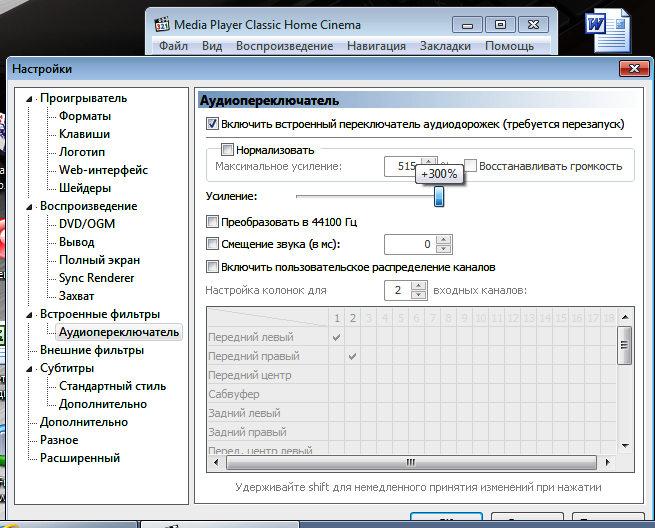This screenshot has width=655, height=528.
Task: Click the horizontal scrollbar left arrow
Action: click(216, 462)
